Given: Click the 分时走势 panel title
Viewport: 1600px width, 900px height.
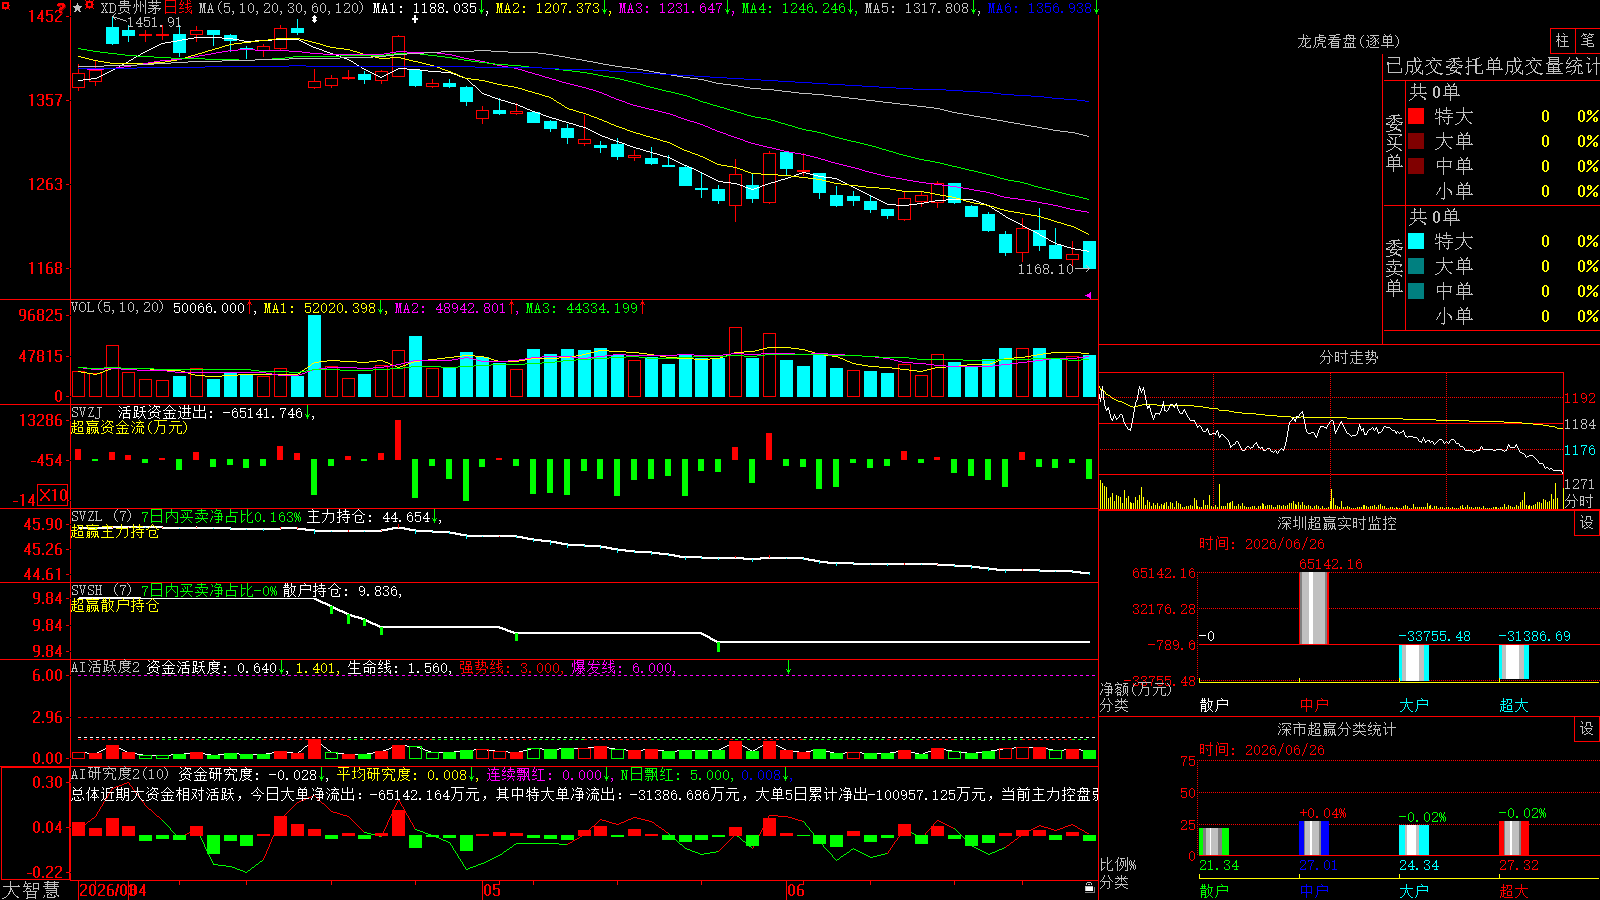Looking at the screenshot, I should pyautogui.click(x=1348, y=357).
